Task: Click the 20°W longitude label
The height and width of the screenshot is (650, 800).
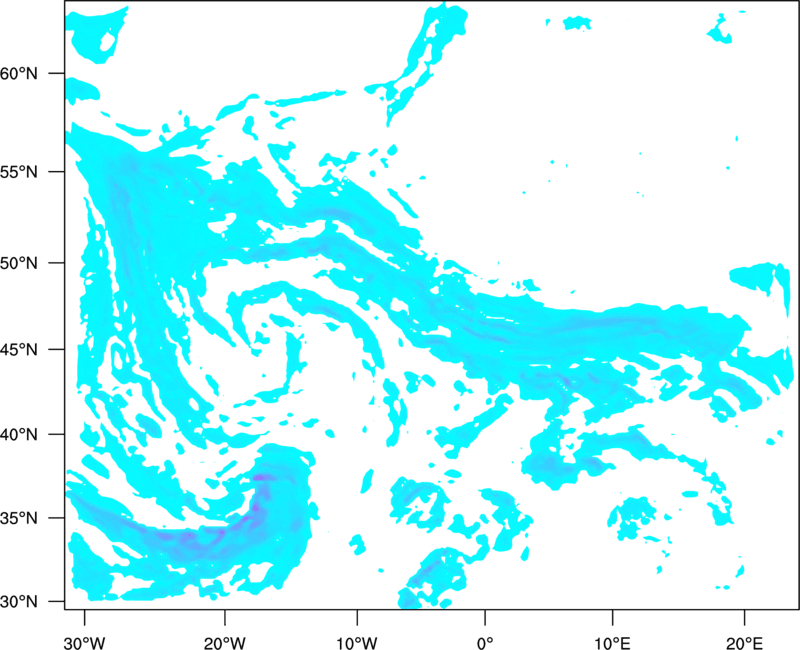Action: coord(224,643)
